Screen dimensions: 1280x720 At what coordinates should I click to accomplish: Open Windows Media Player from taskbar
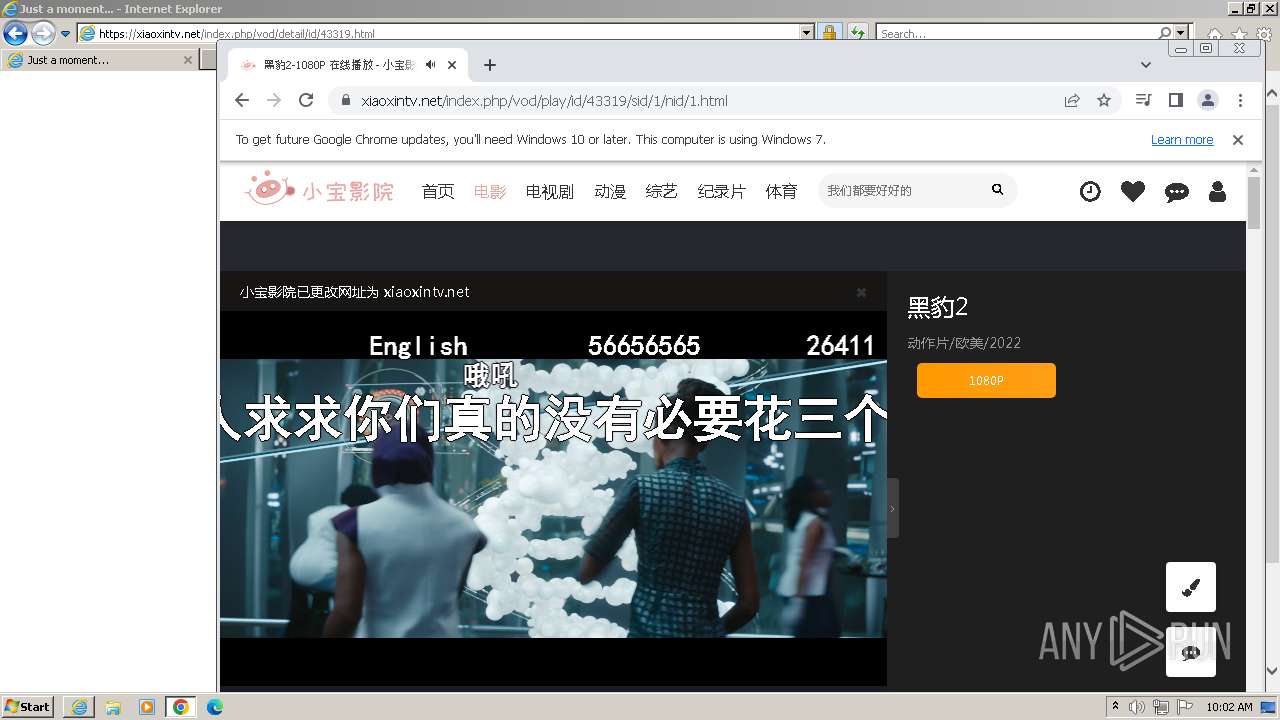click(147, 707)
